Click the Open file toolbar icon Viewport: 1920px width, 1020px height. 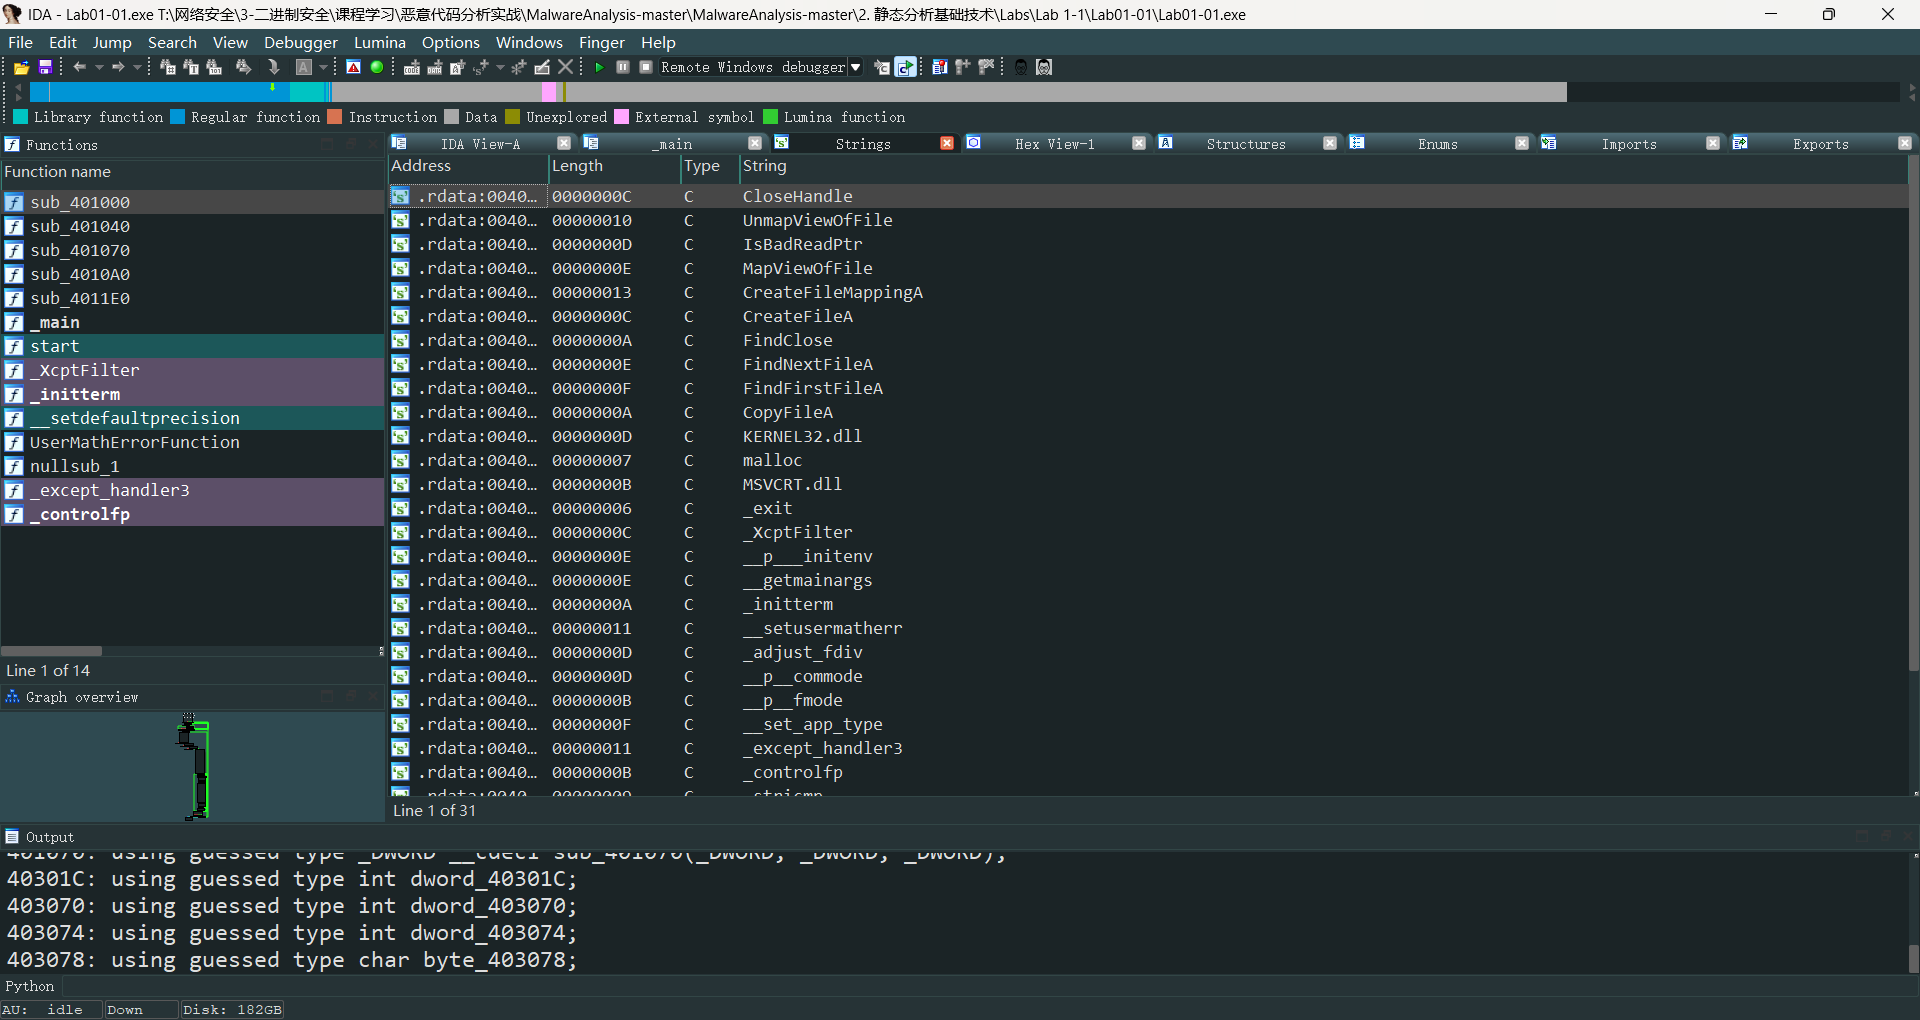(x=21, y=67)
